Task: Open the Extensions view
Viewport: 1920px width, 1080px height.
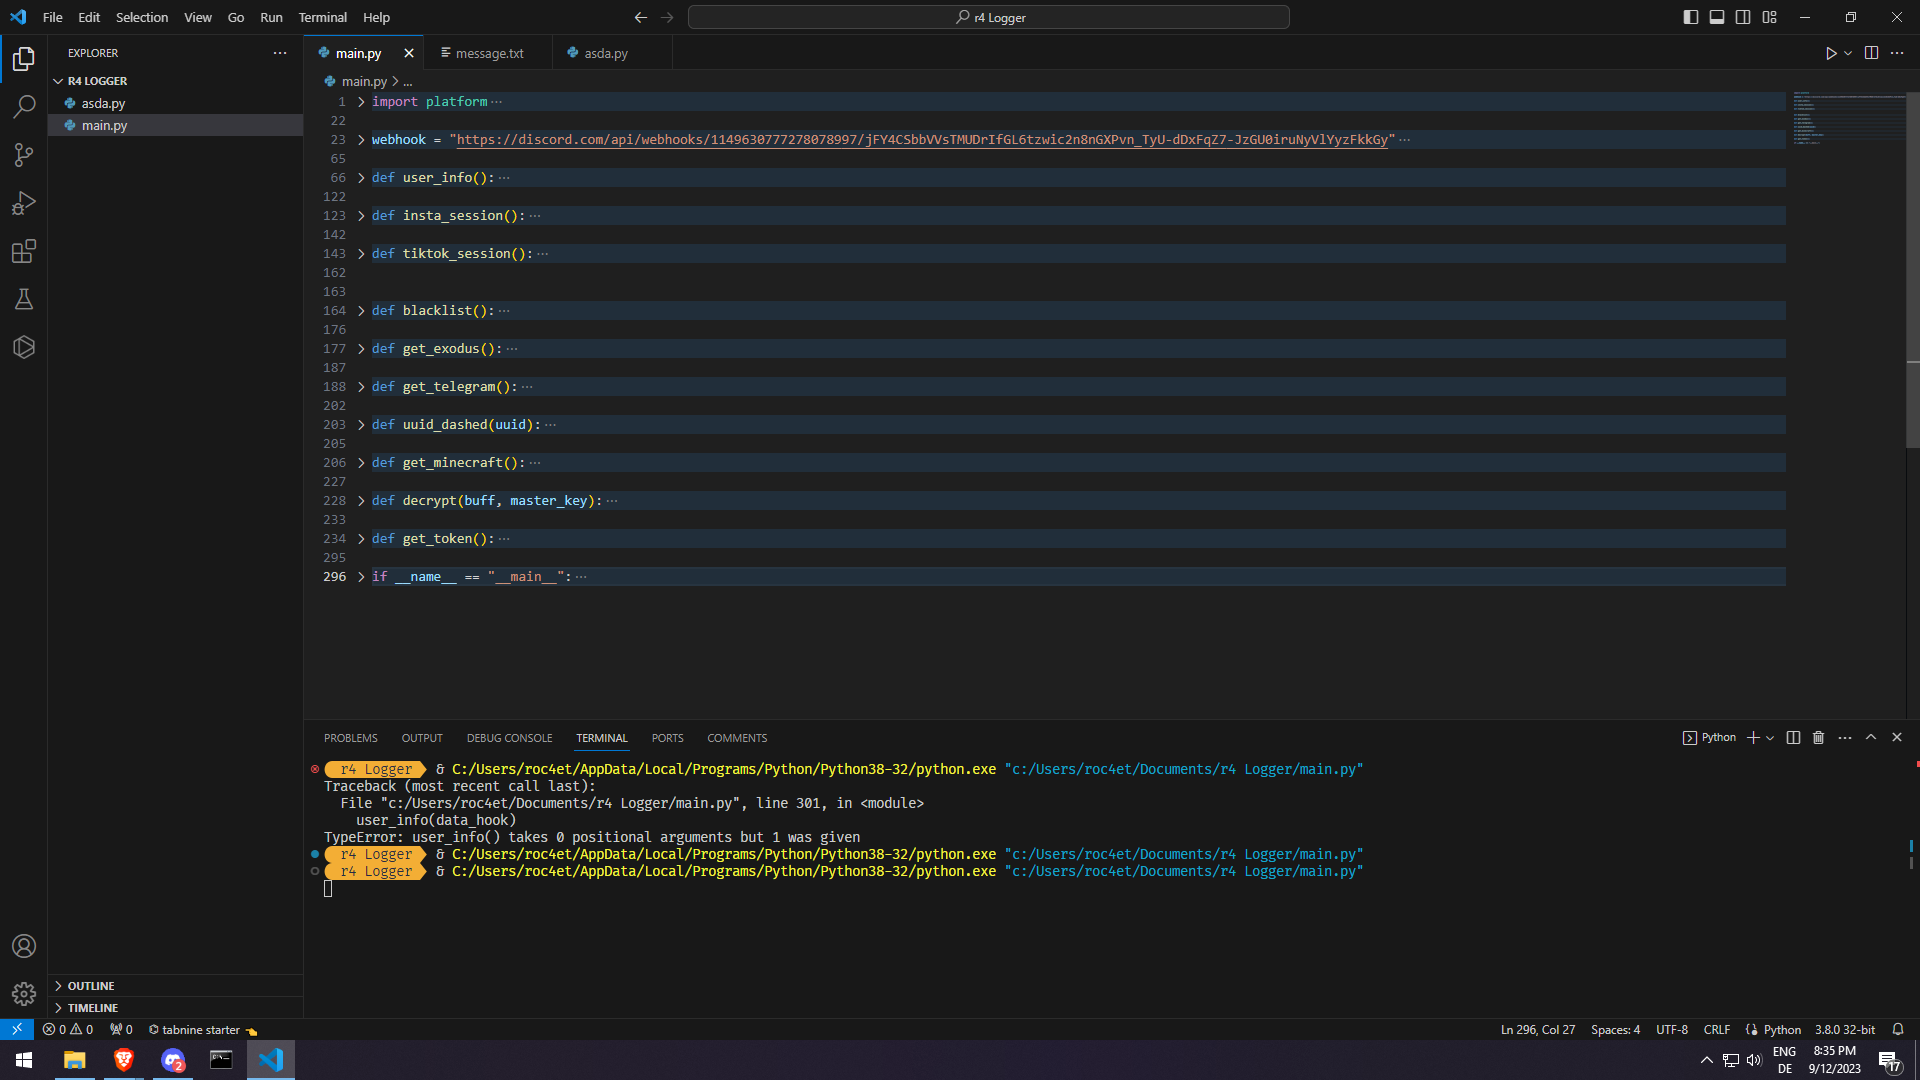Action: point(24,251)
